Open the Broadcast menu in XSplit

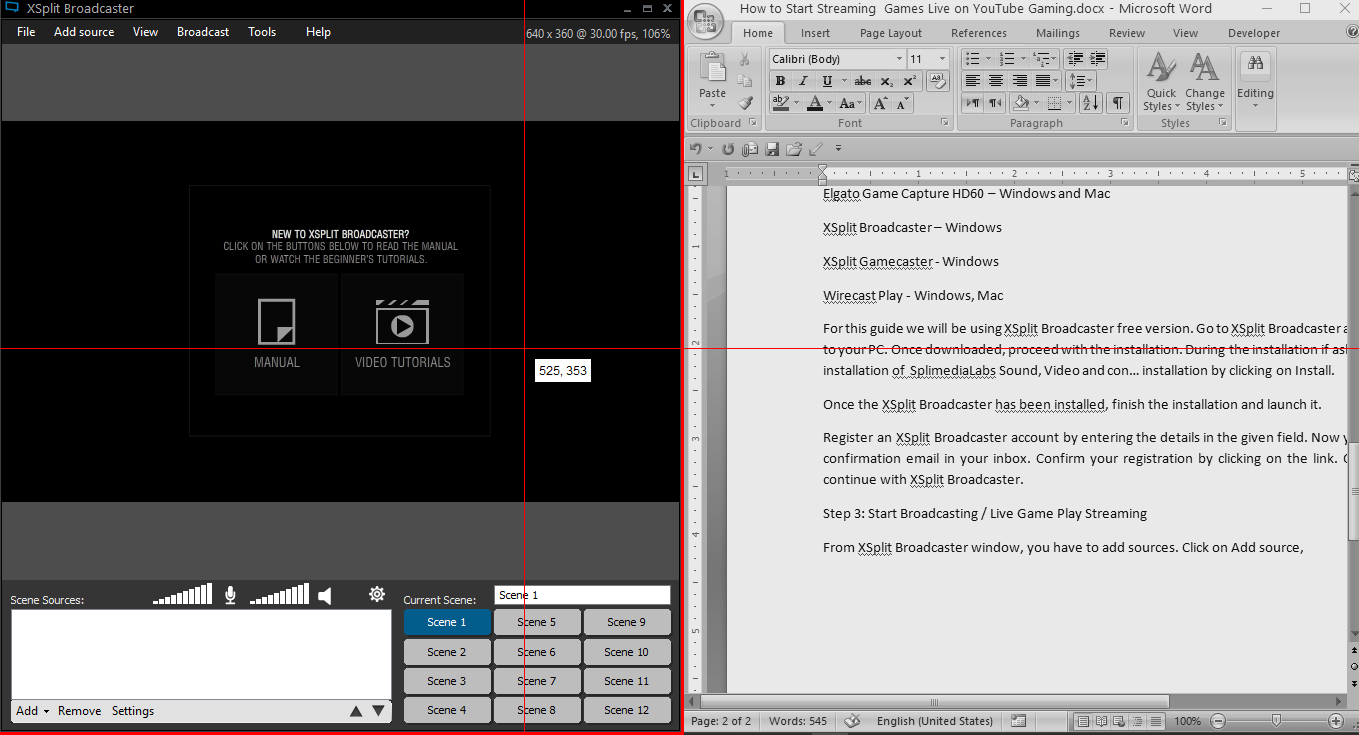pos(203,32)
